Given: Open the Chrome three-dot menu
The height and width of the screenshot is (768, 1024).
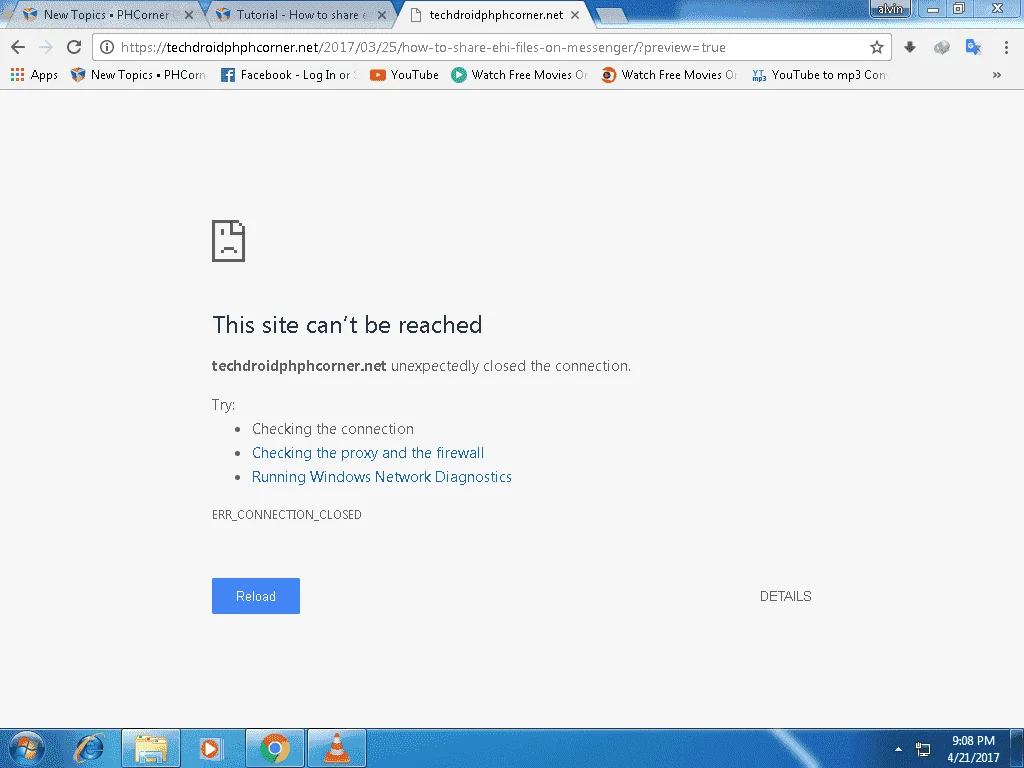Looking at the screenshot, I should pos(1006,47).
